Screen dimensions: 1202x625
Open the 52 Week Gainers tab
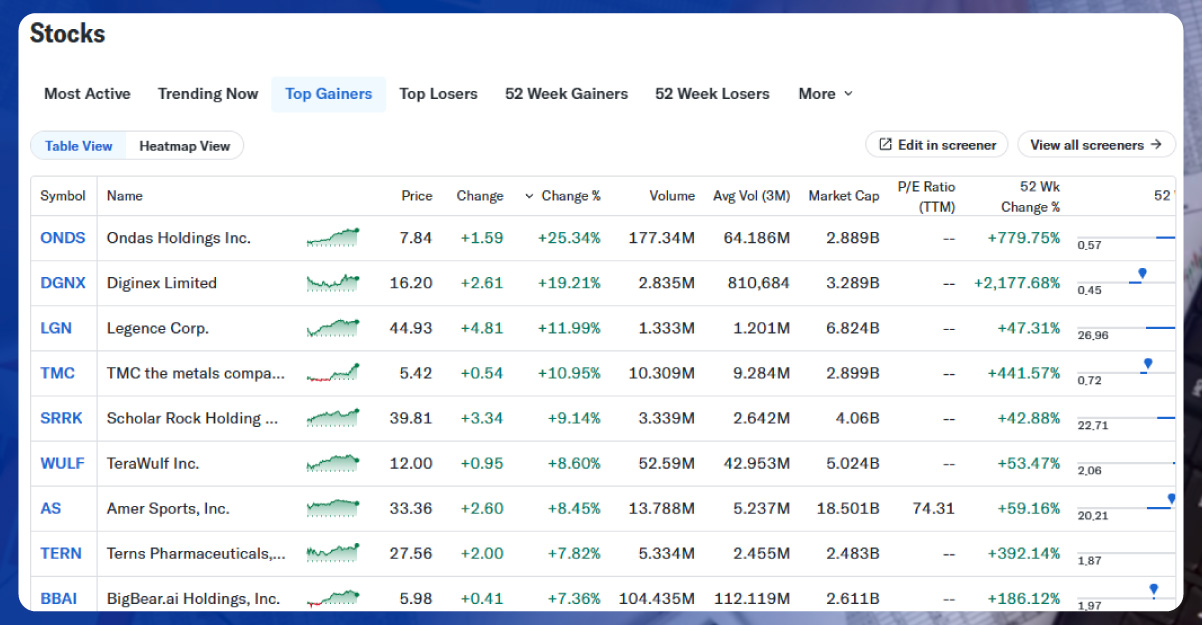click(x=566, y=94)
